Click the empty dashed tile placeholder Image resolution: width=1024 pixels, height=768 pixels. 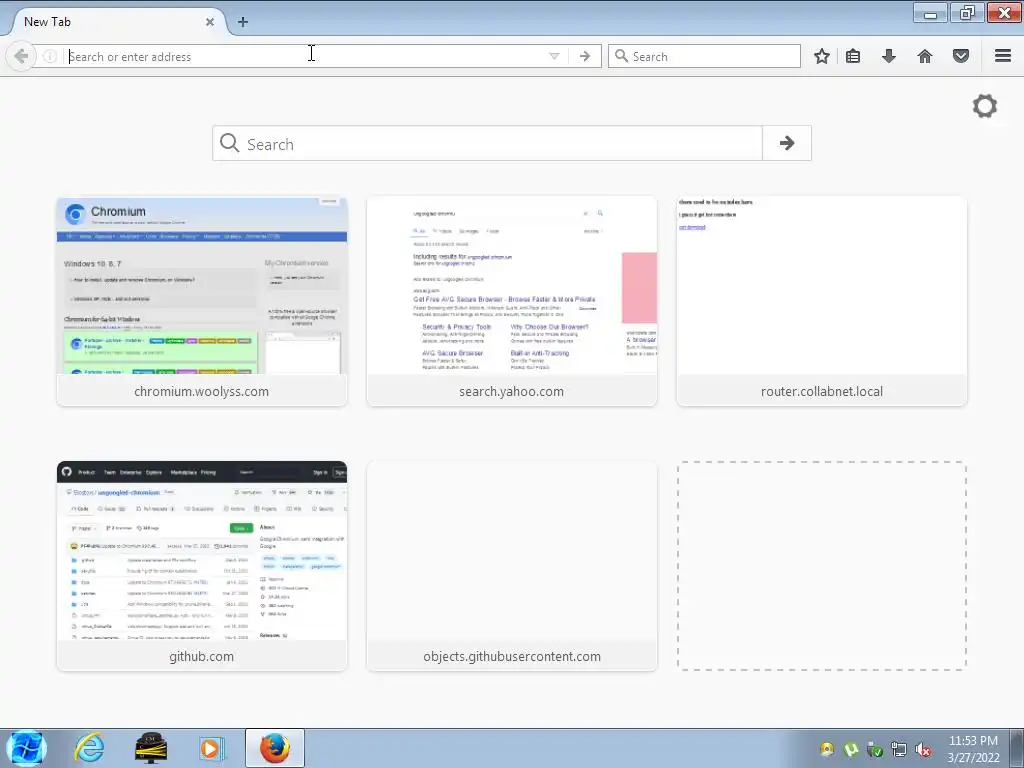tap(822, 566)
